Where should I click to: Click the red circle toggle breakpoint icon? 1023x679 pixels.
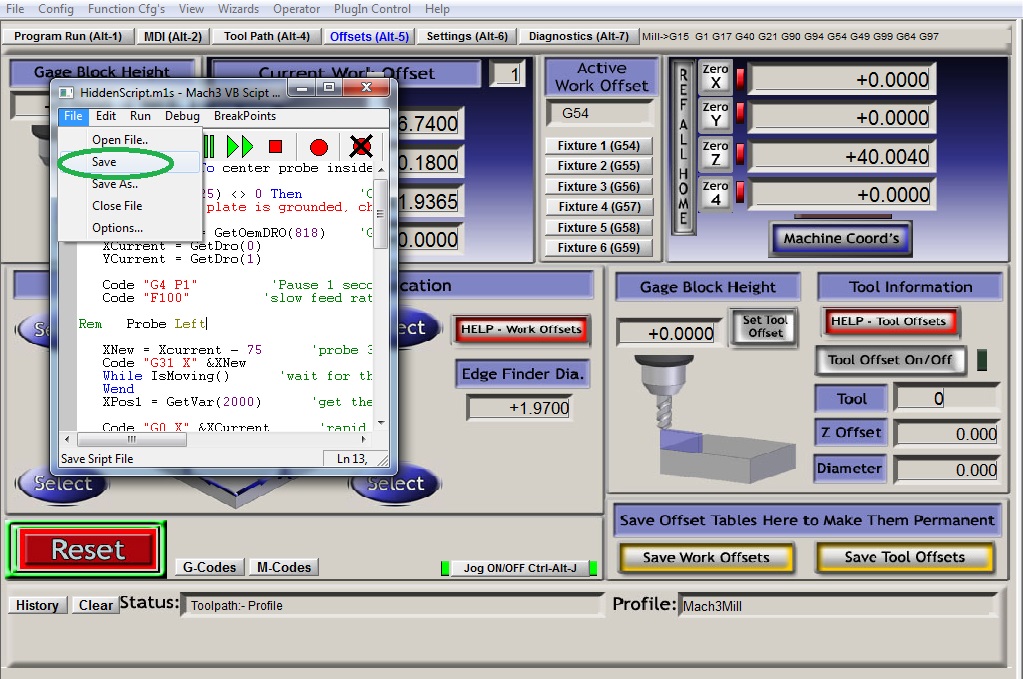pos(318,147)
